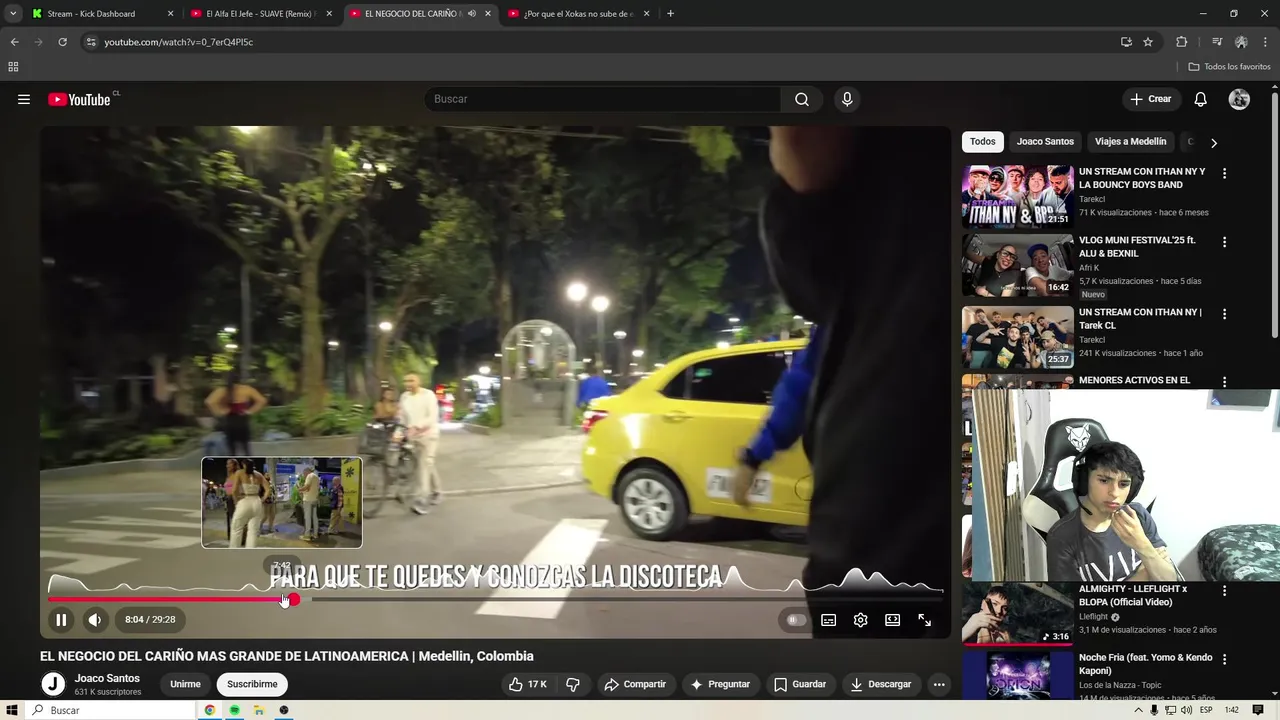Select the Joaco Santos filter chip
This screenshot has height=720, width=1280.
(x=1045, y=142)
